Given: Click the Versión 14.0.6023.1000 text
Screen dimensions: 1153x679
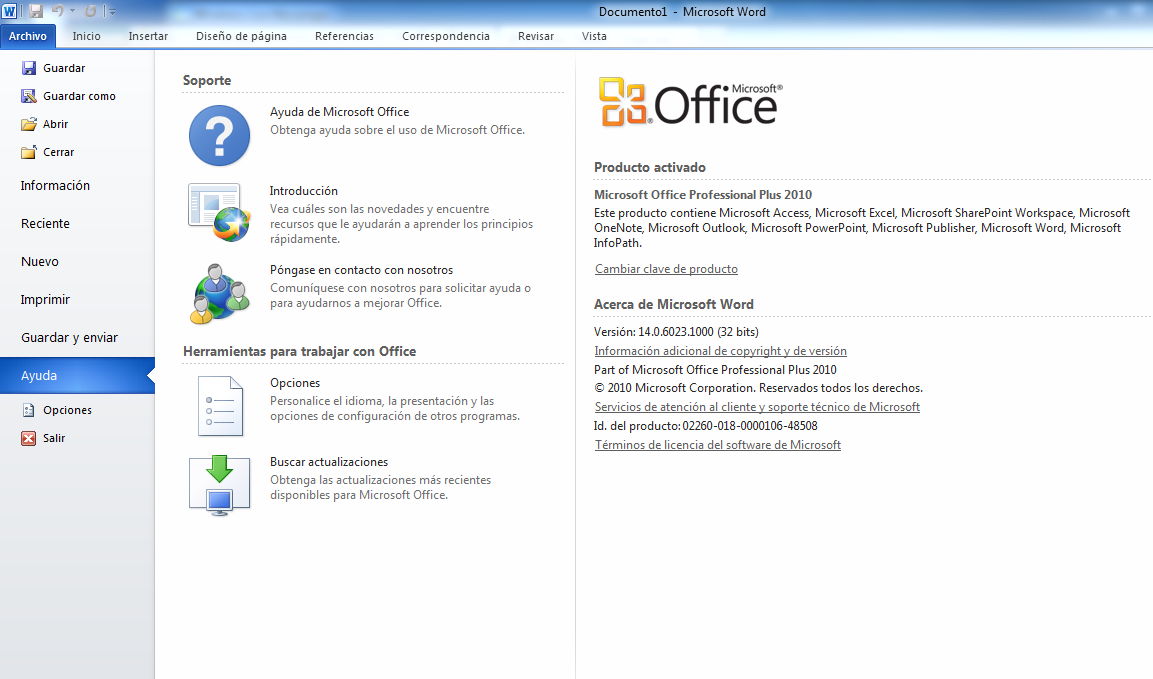Looking at the screenshot, I should [x=677, y=332].
